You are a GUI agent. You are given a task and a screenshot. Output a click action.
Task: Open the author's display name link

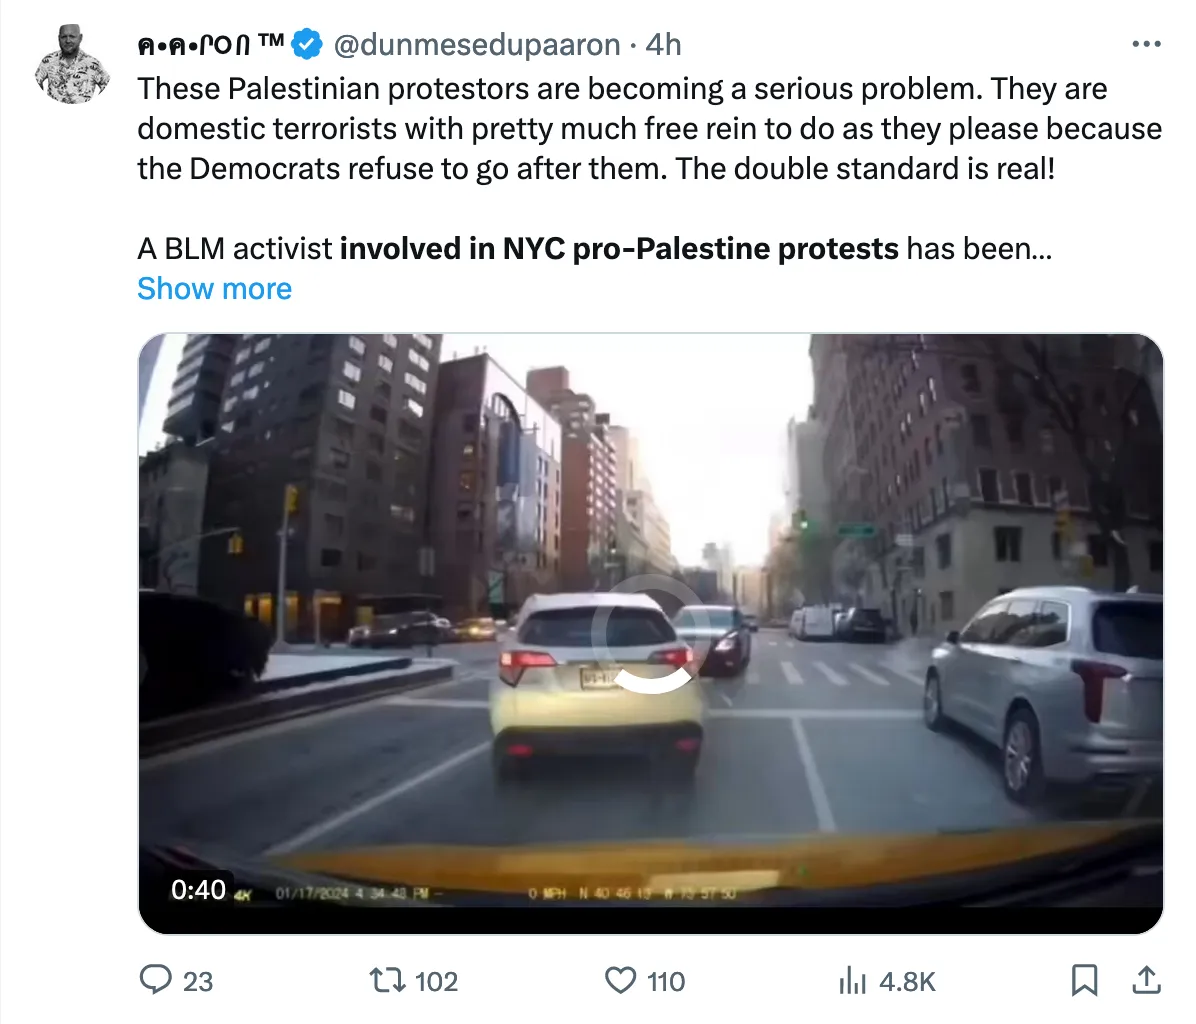[x=211, y=45]
